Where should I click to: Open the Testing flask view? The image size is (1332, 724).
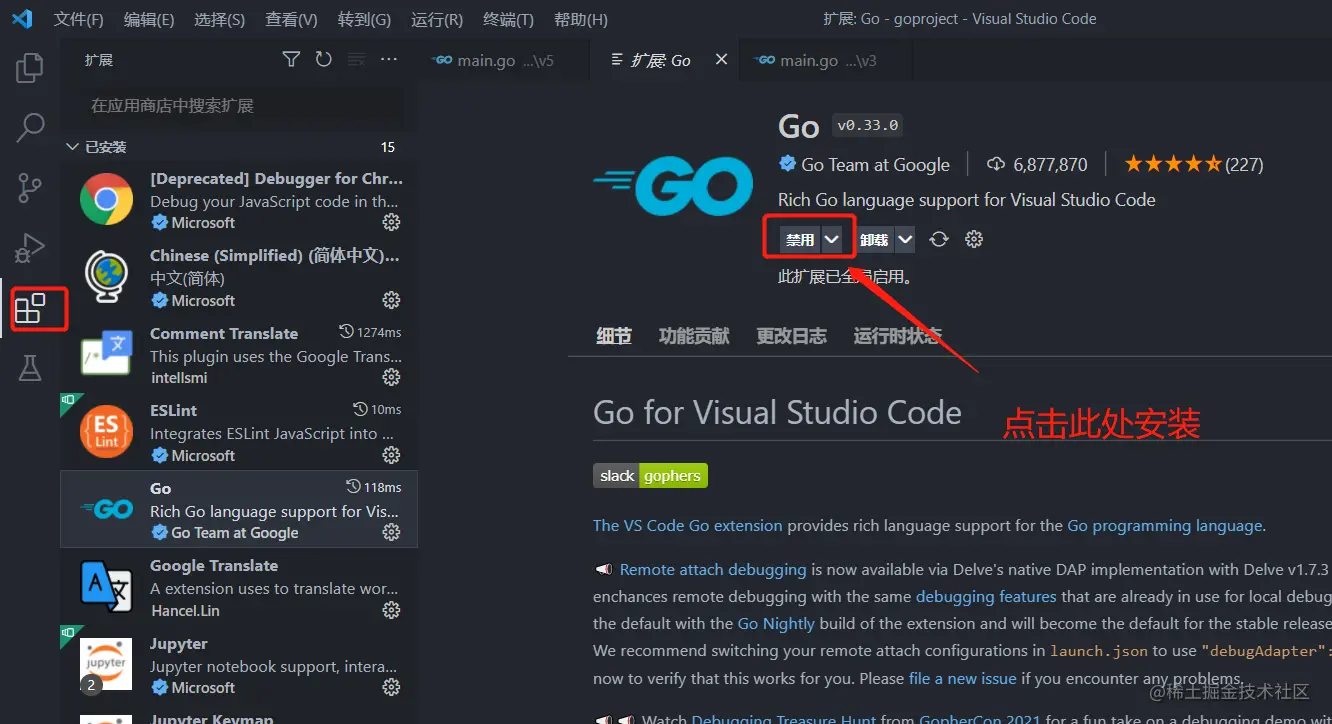tap(30, 368)
